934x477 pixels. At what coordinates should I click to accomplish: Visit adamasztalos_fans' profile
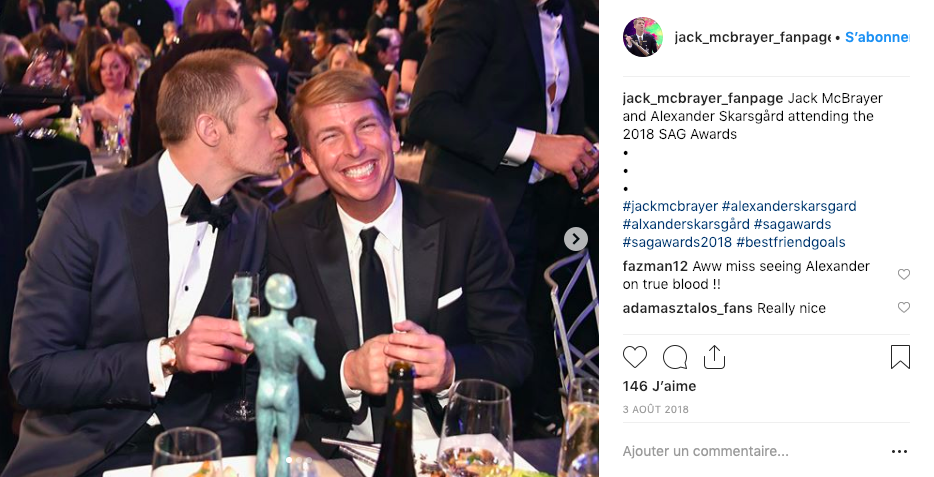point(688,308)
